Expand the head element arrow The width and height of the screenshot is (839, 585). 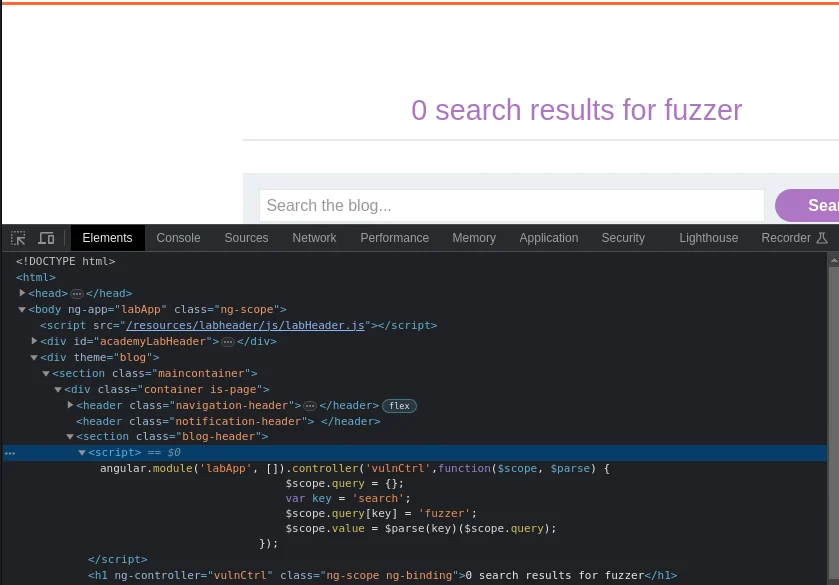[22, 293]
